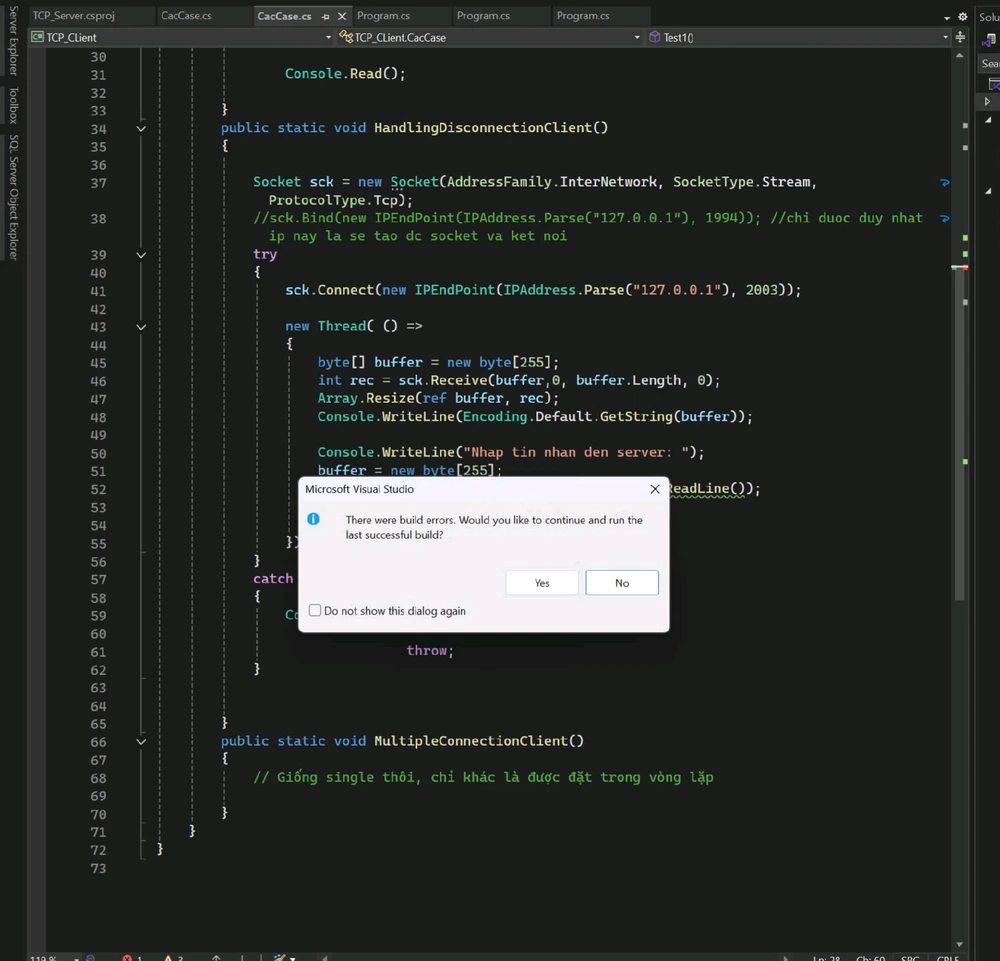Click Yes to run last successful build
Viewport: 1000px width, 961px height.
[x=541, y=583]
